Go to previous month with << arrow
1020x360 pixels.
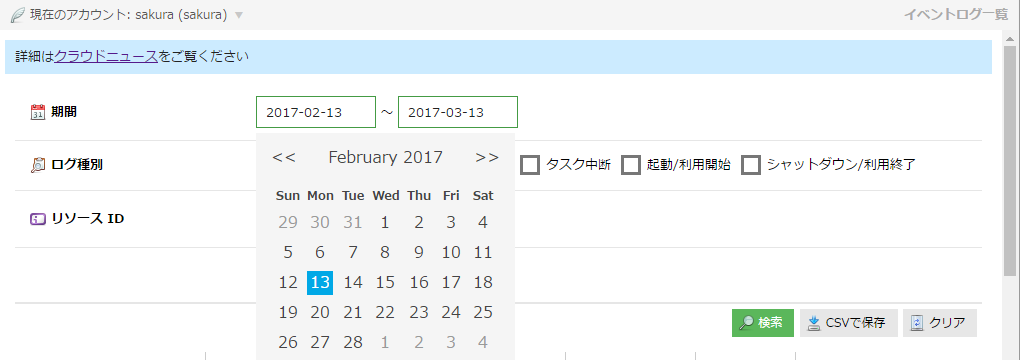click(x=284, y=158)
